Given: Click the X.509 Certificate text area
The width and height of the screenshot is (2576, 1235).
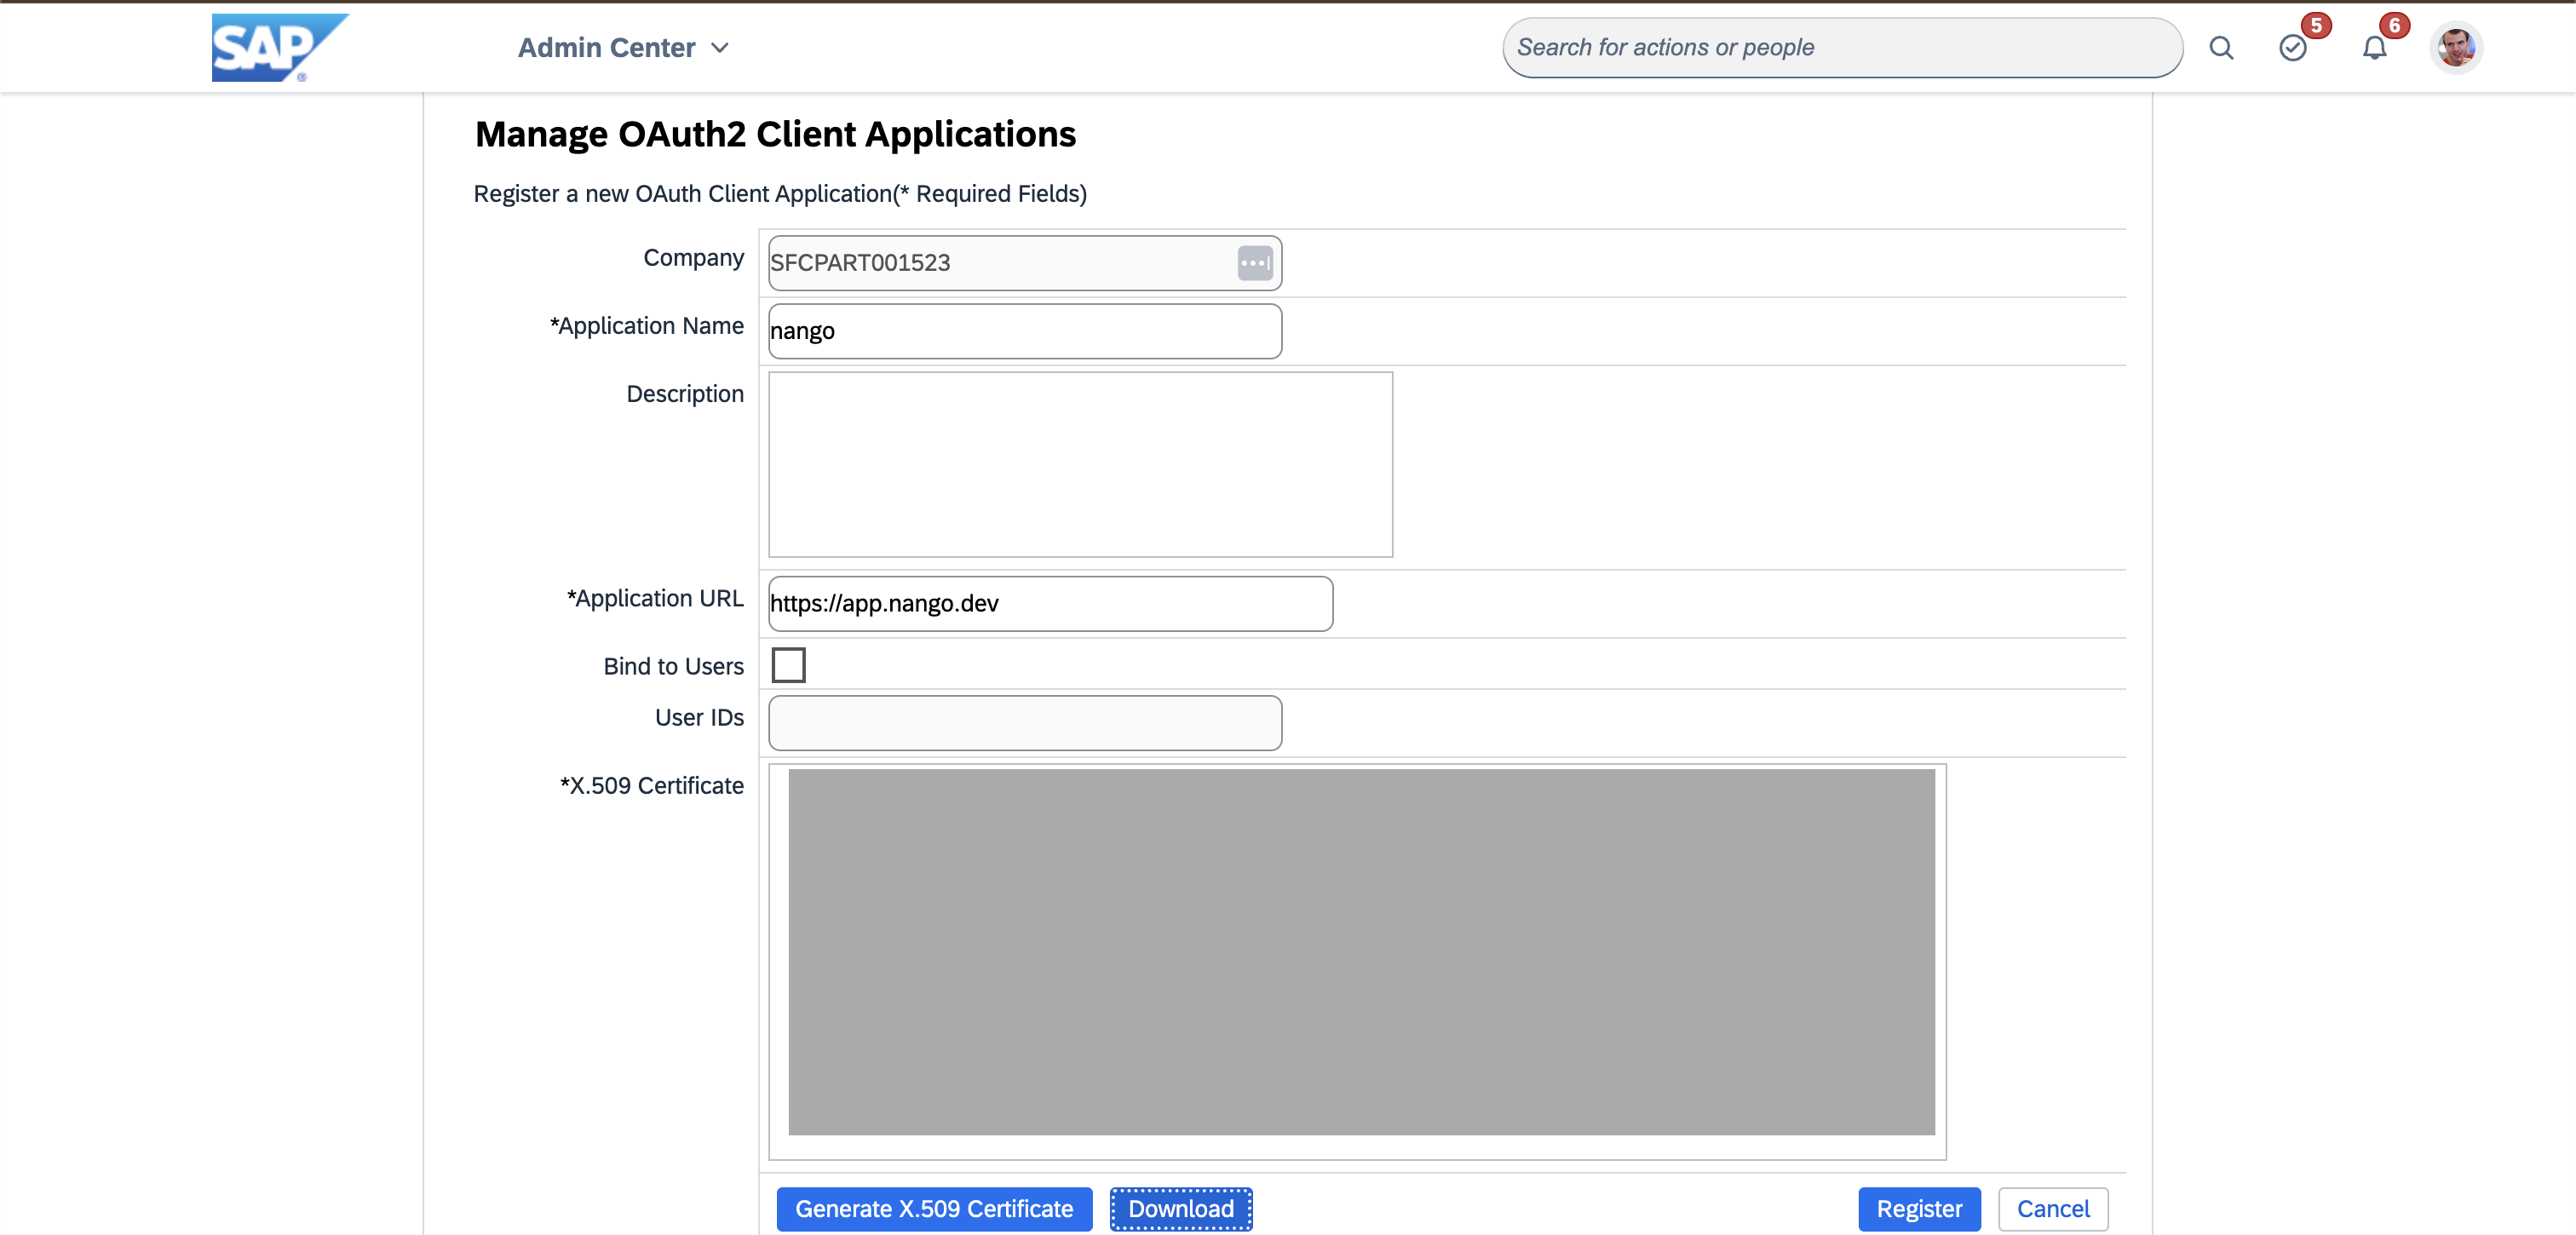Looking at the screenshot, I should pos(1357,961).
